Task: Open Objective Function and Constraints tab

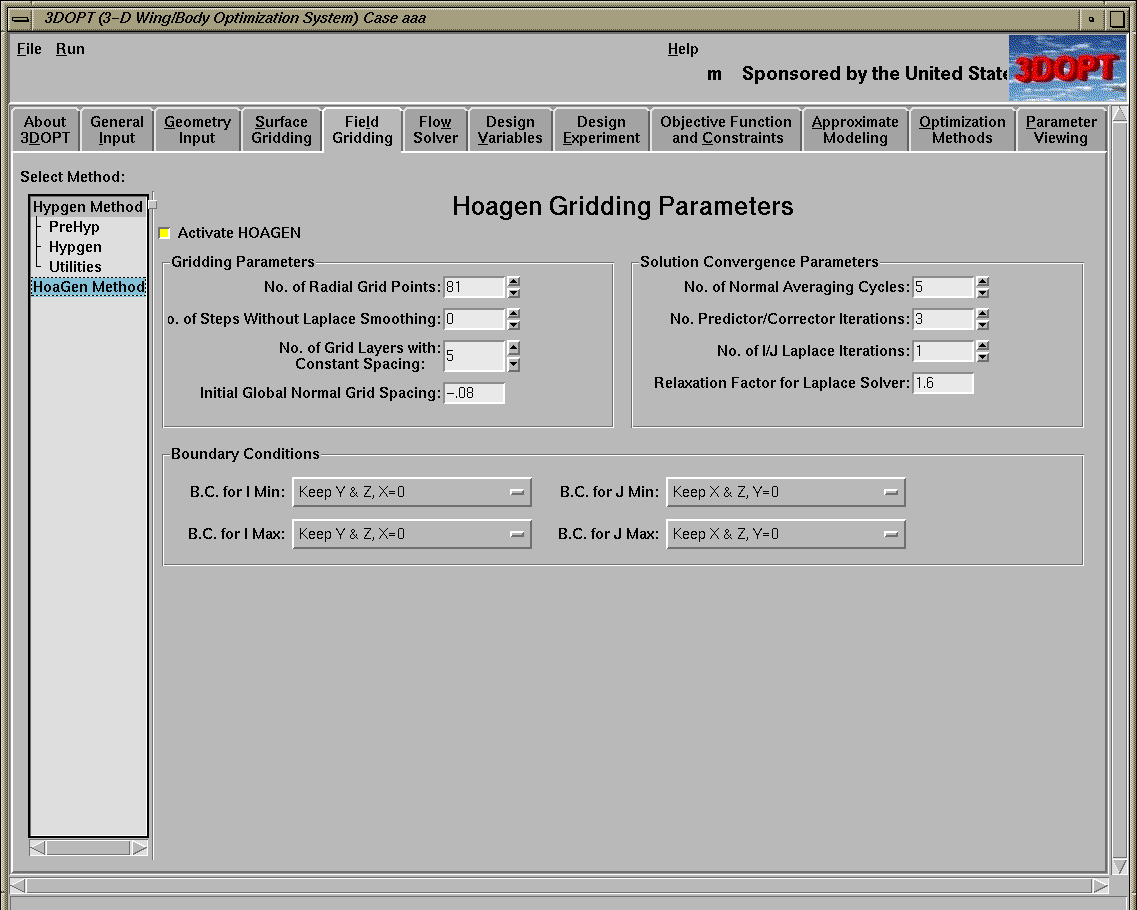Action: point(727,130)
